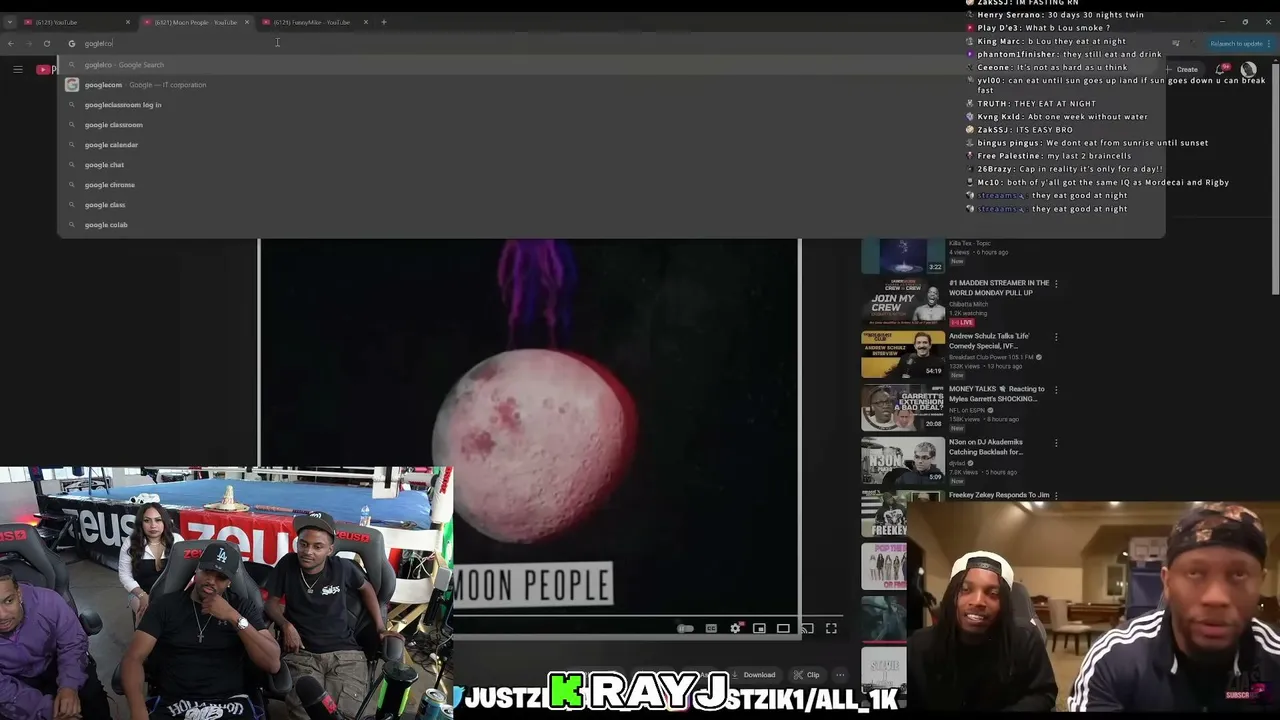Open the MONEY TALKS video thumbnail
The height and width of the screenshot is (720, 1280).
tap(903, 408)
